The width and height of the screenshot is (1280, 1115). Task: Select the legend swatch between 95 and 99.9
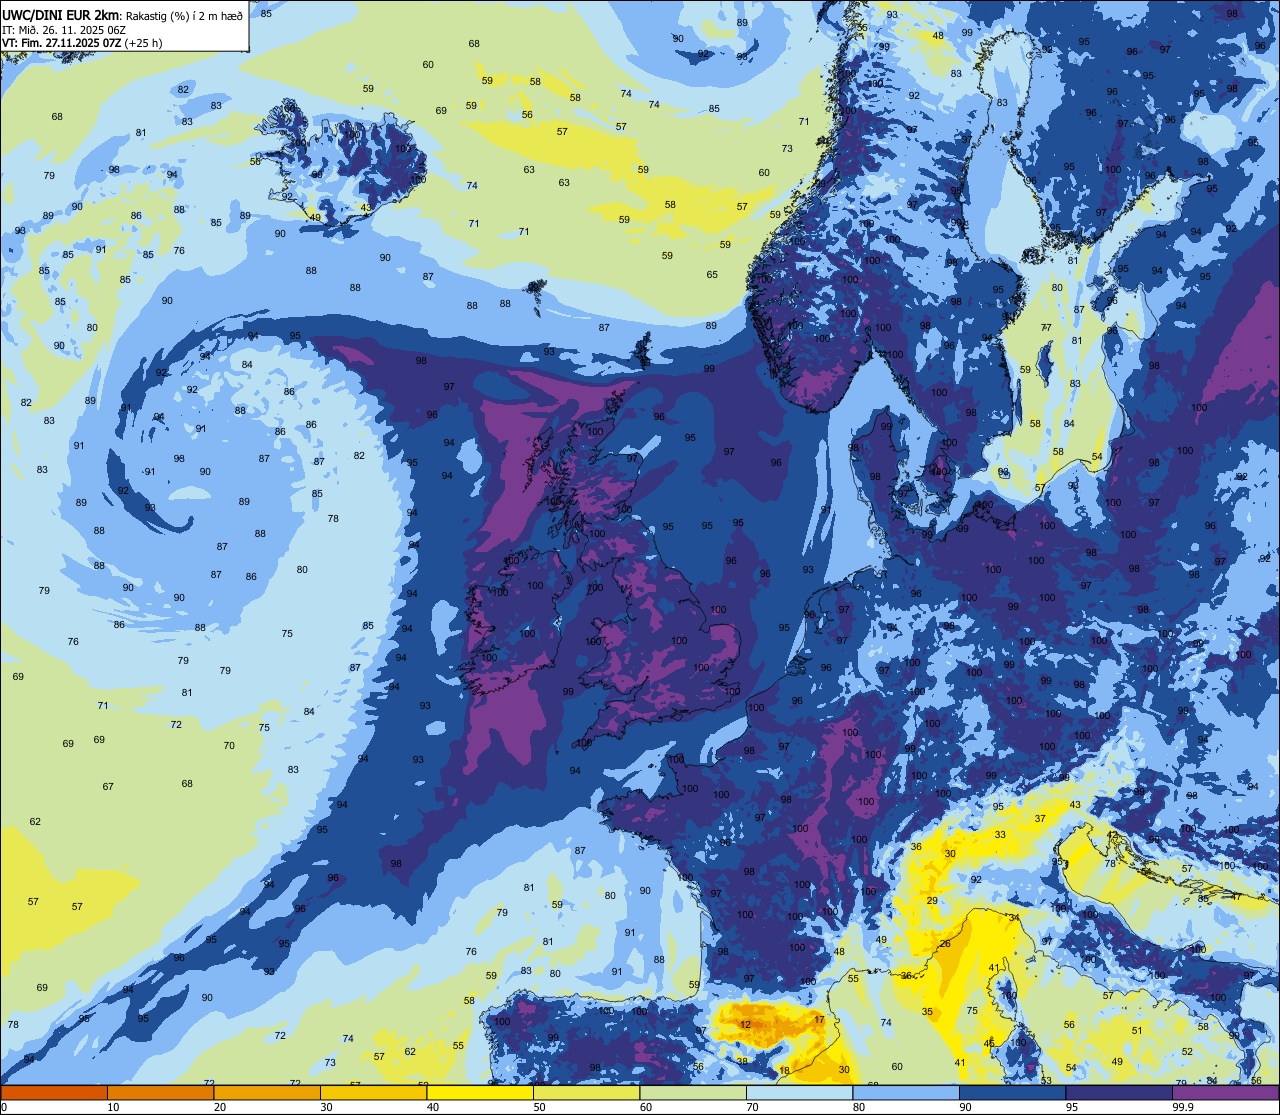tap(1119, 1092)
